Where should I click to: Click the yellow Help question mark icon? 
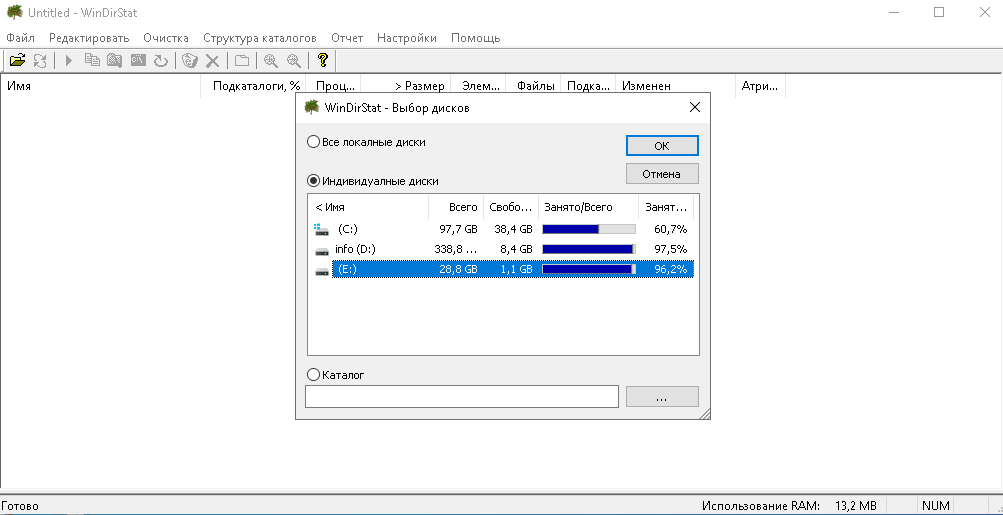coord(322,61)
